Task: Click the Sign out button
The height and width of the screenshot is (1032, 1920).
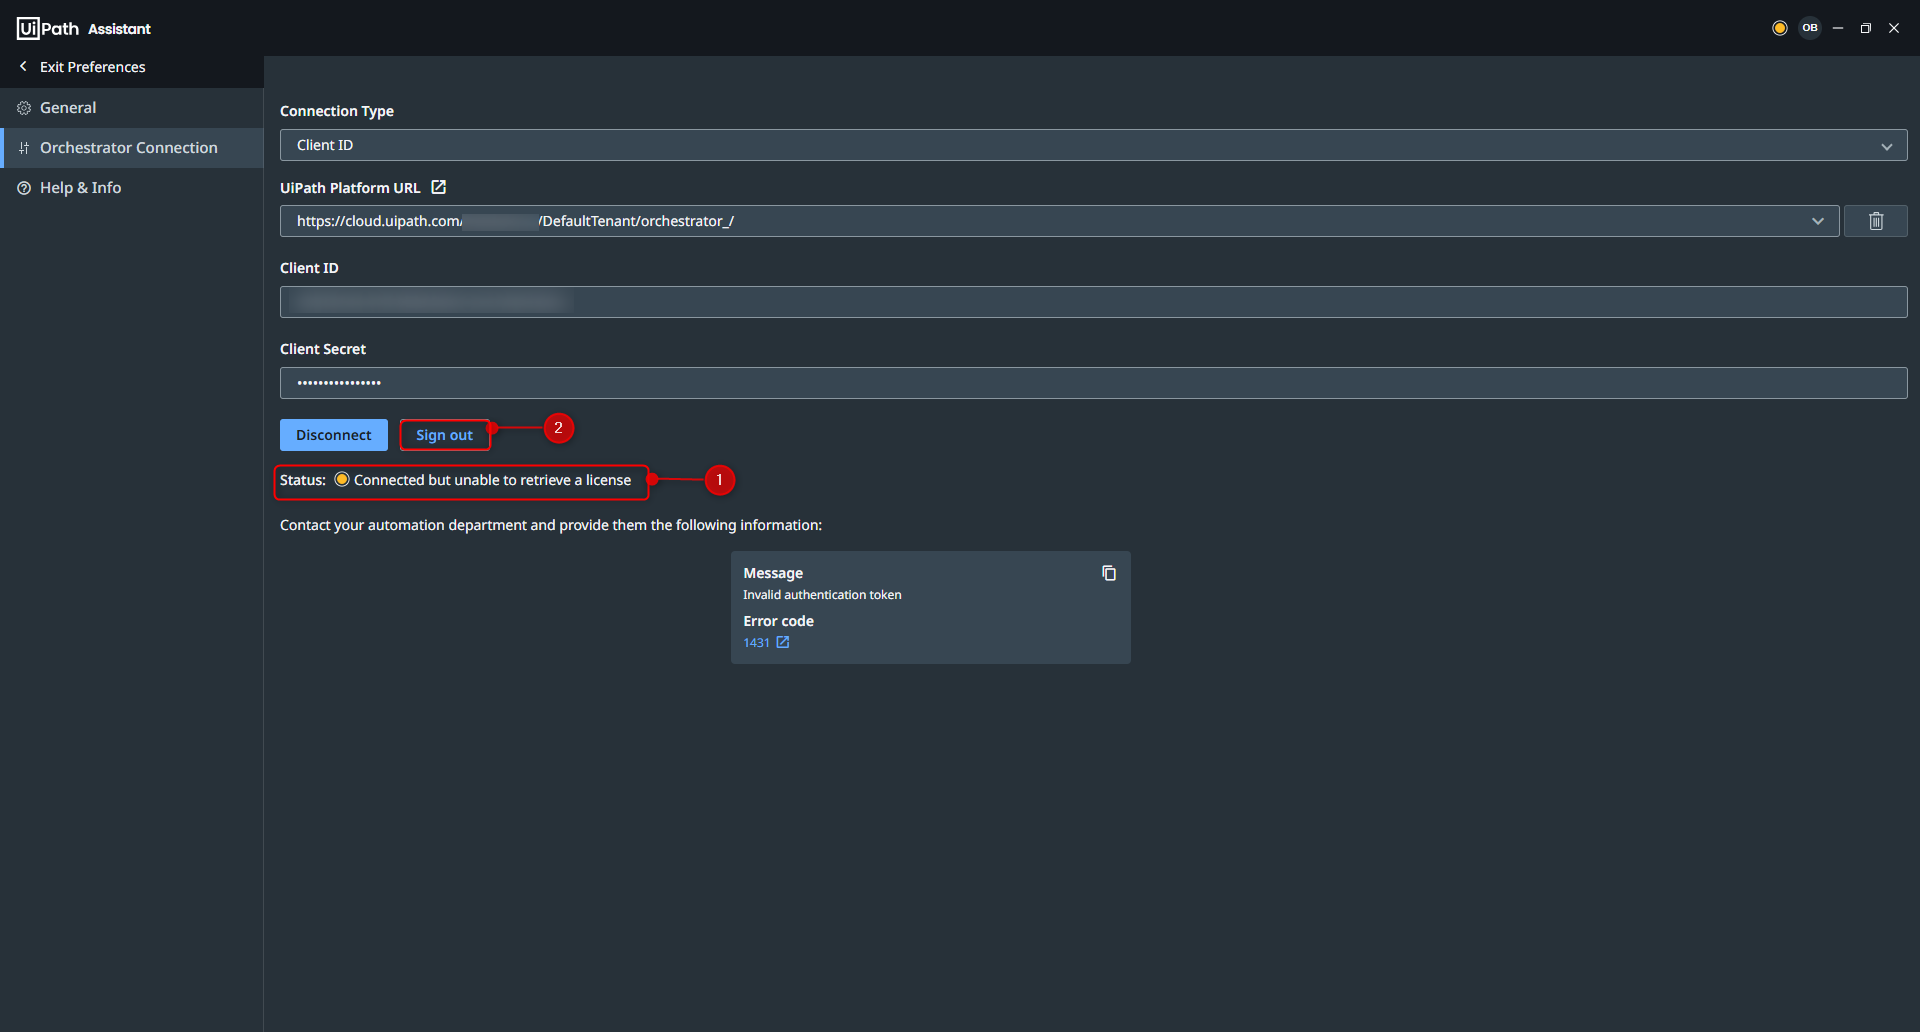Action: [x=444, y=435]
